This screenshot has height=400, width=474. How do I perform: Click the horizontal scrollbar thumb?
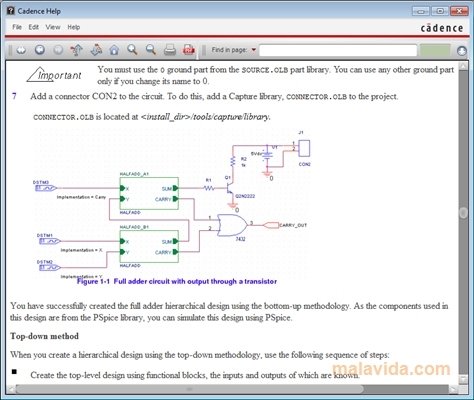[x=189, y=389]
